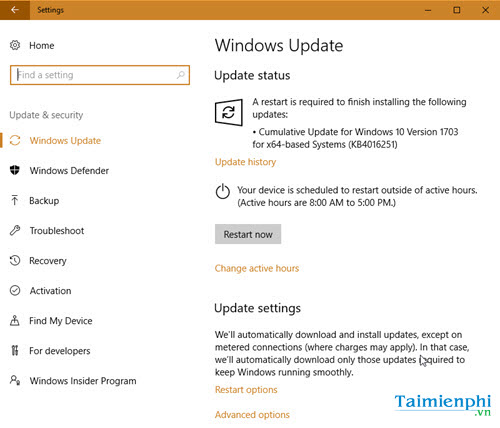Screen dimensions: 500x428
Task: Close the Settings window
Action: point(485,10)
